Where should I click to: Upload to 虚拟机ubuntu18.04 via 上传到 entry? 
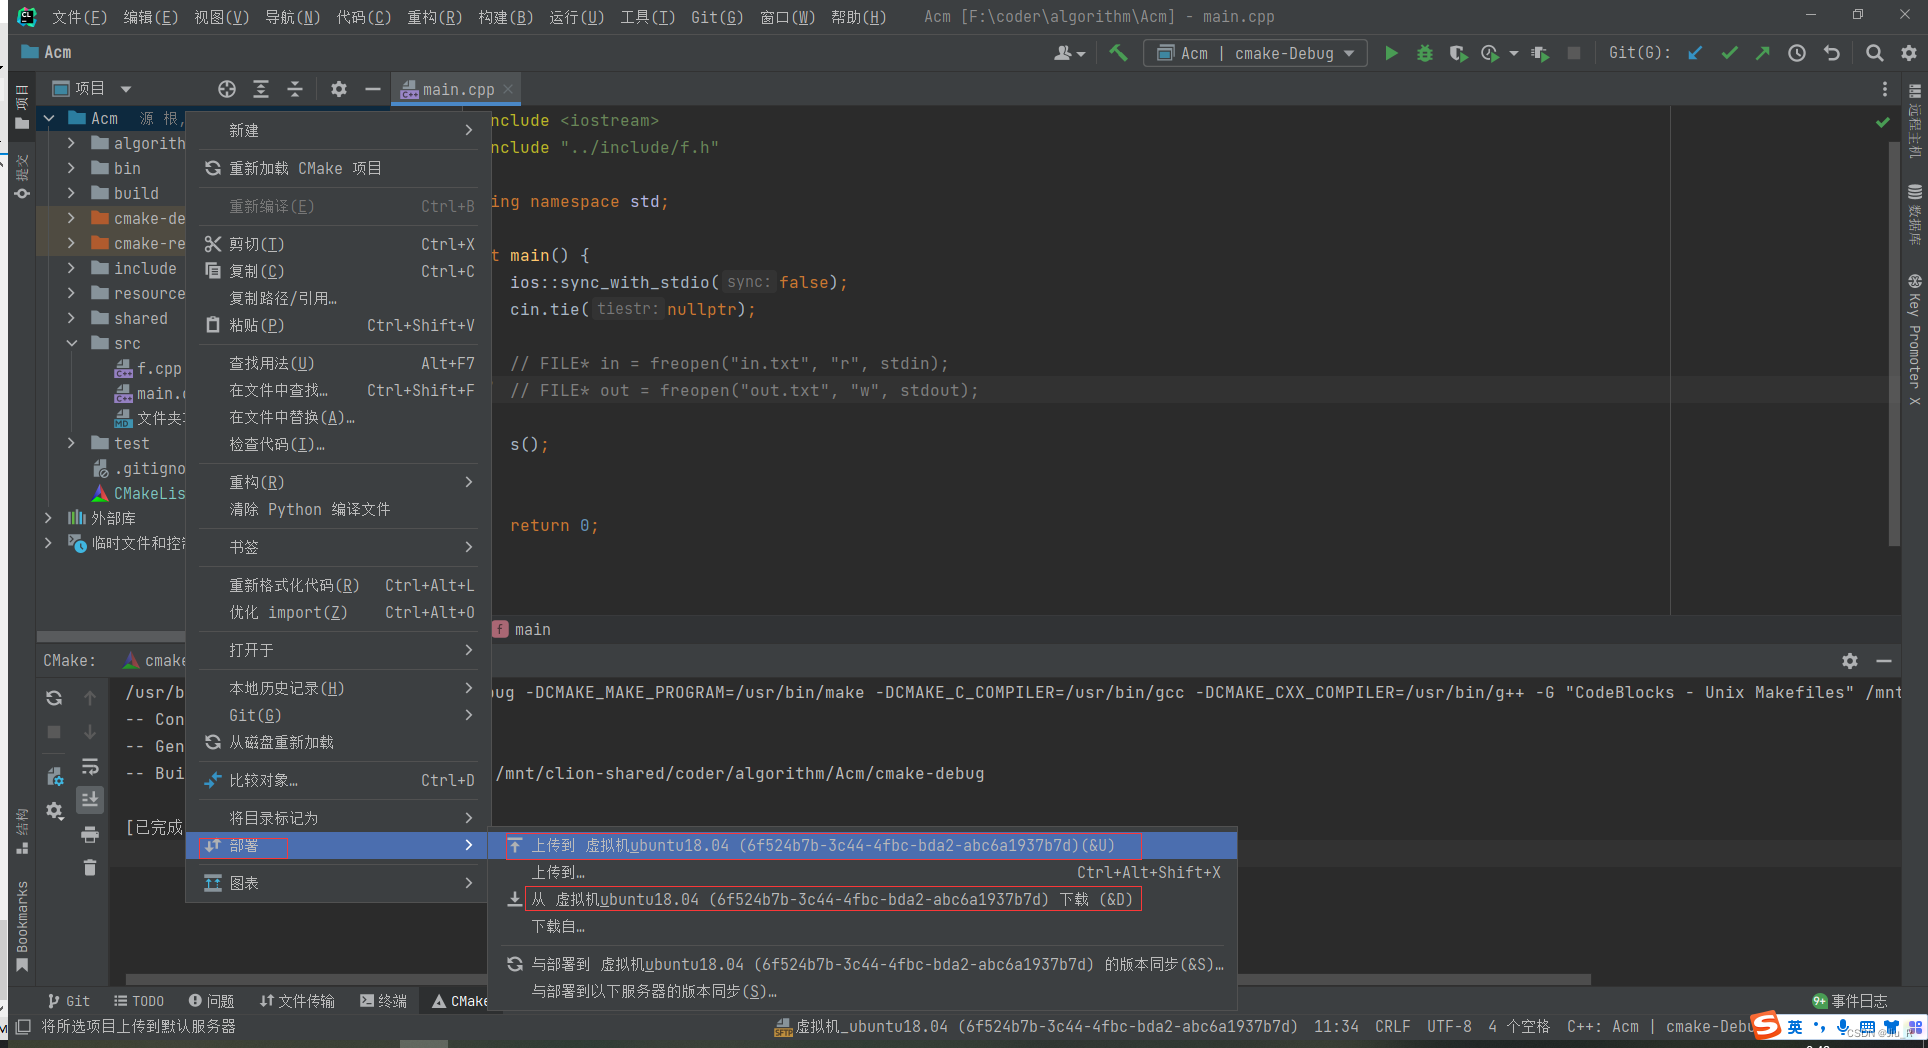pyautogui.click(x=862, y=846)
